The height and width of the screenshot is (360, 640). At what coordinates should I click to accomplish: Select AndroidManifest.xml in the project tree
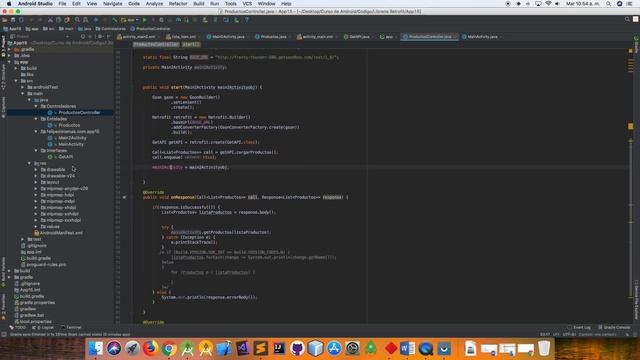click(x=61, y=233)
